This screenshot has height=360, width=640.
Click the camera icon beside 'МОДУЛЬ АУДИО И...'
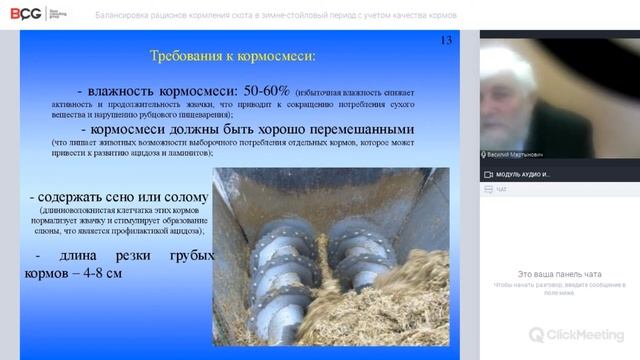tap(488, 175)
